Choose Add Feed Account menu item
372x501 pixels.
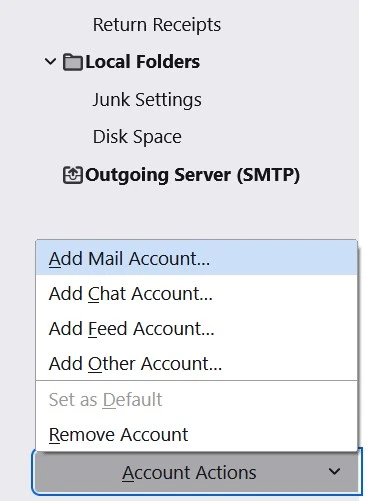196,329
